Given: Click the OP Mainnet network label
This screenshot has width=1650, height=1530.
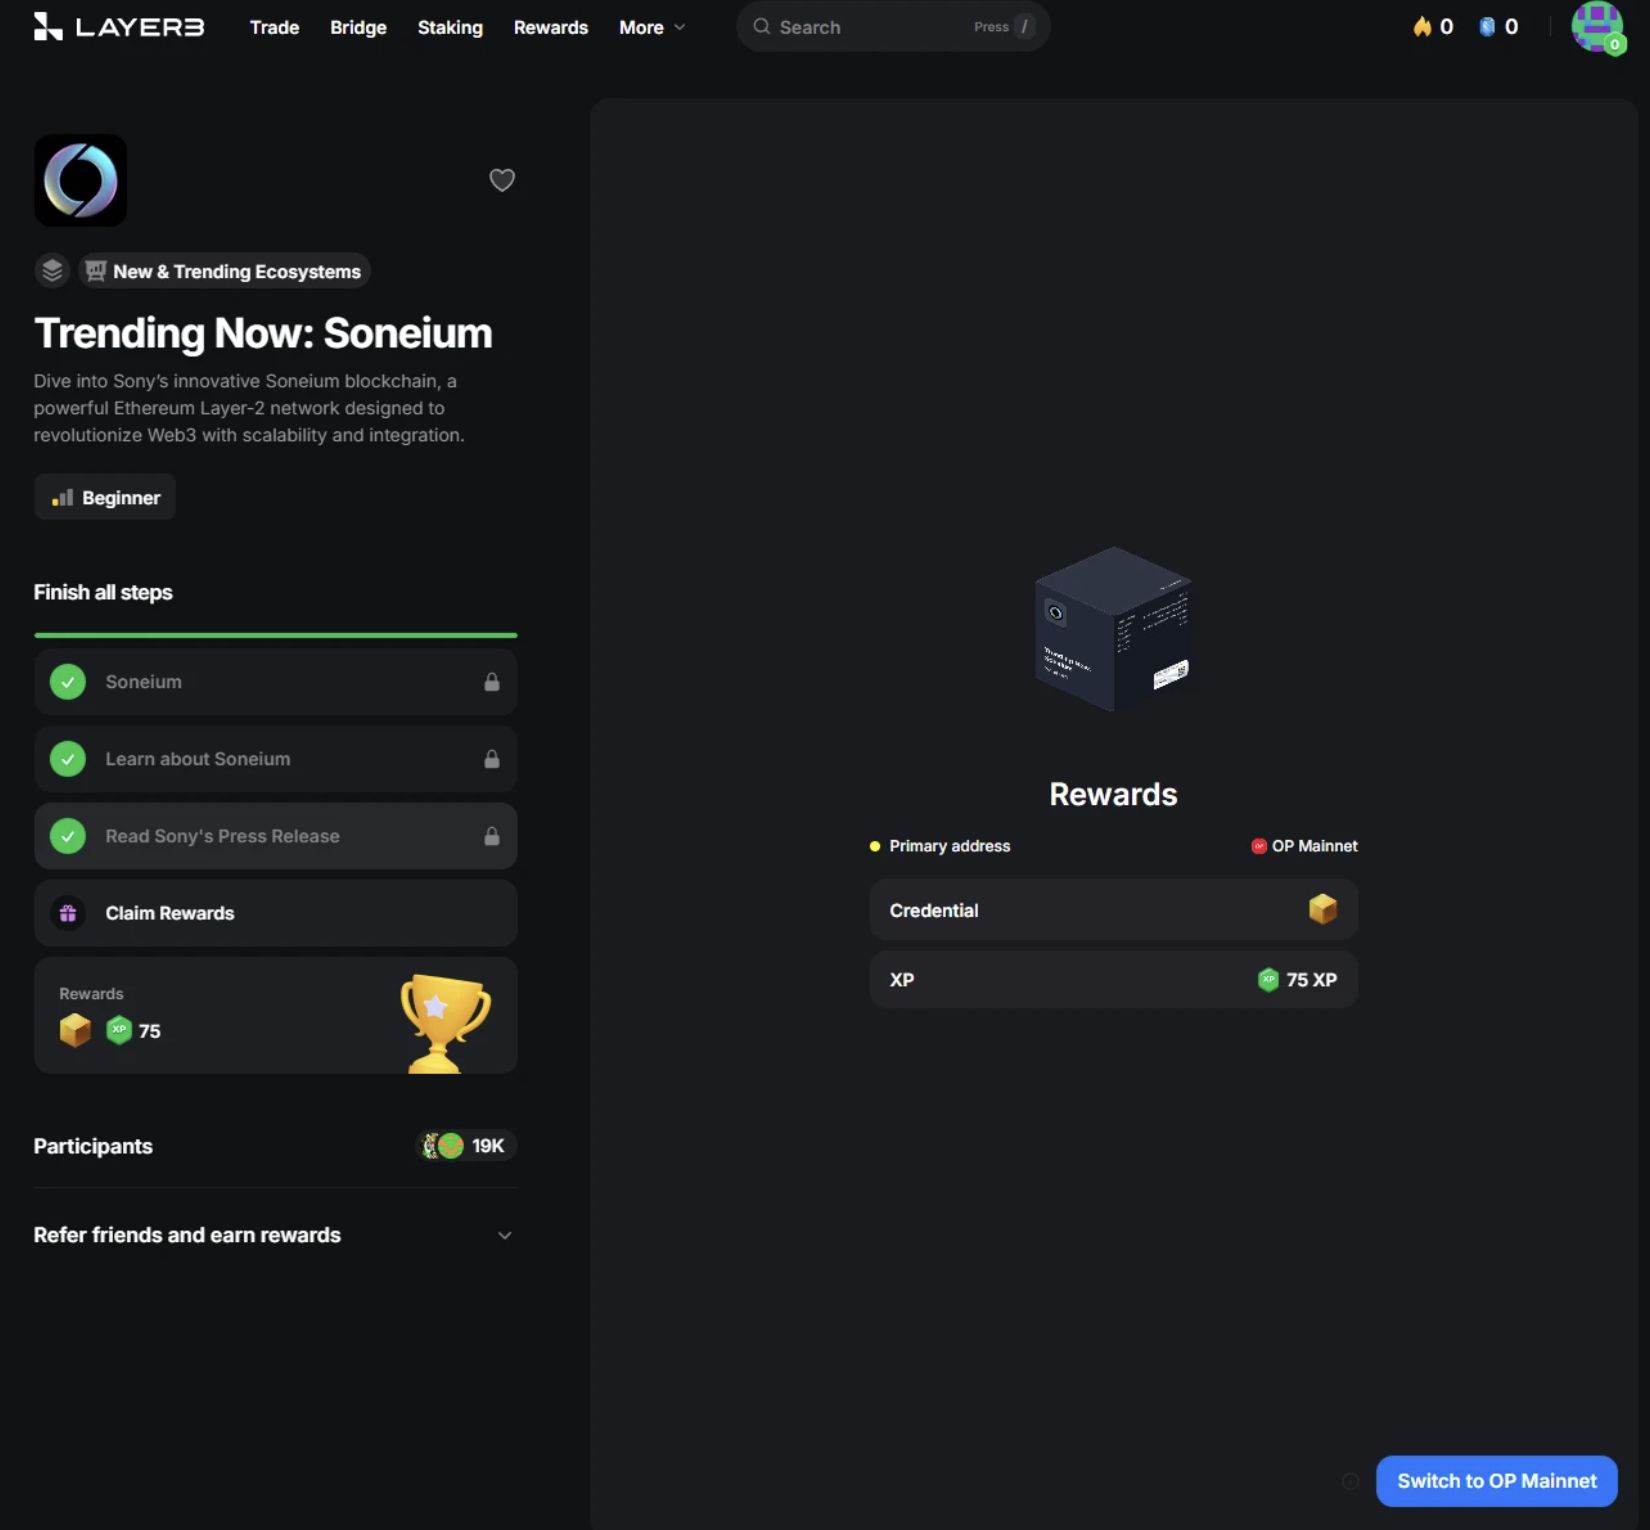Looking at the screenshot, I should (x=1304, y=846).
